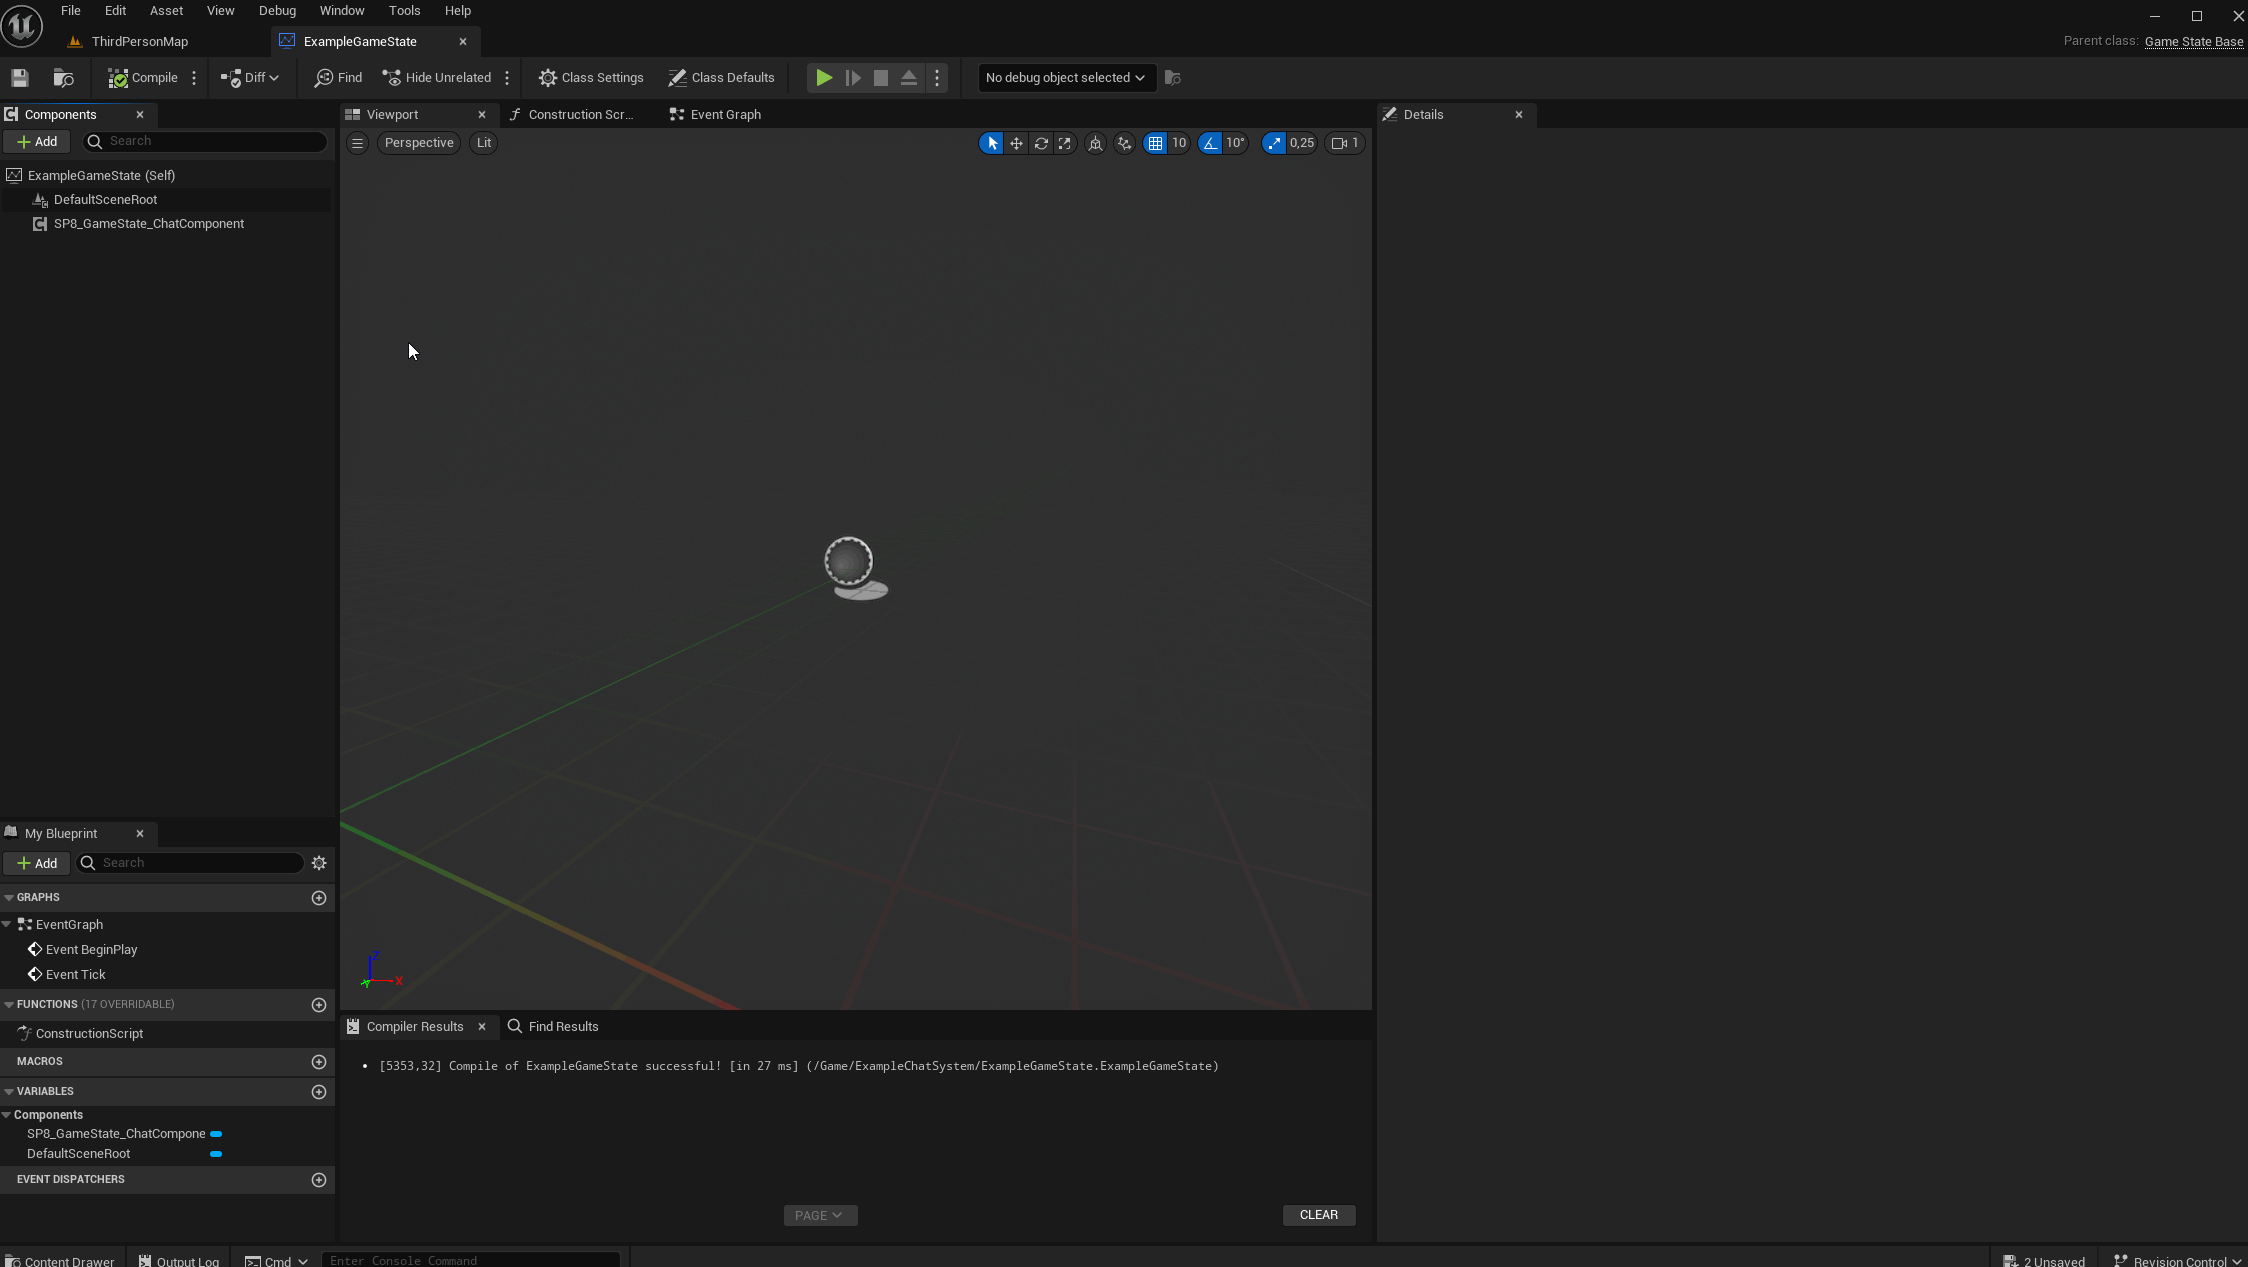Switch to Event Graph tab
The height and width of the screenshot is (1267, 2248).
tap(715, 115)
